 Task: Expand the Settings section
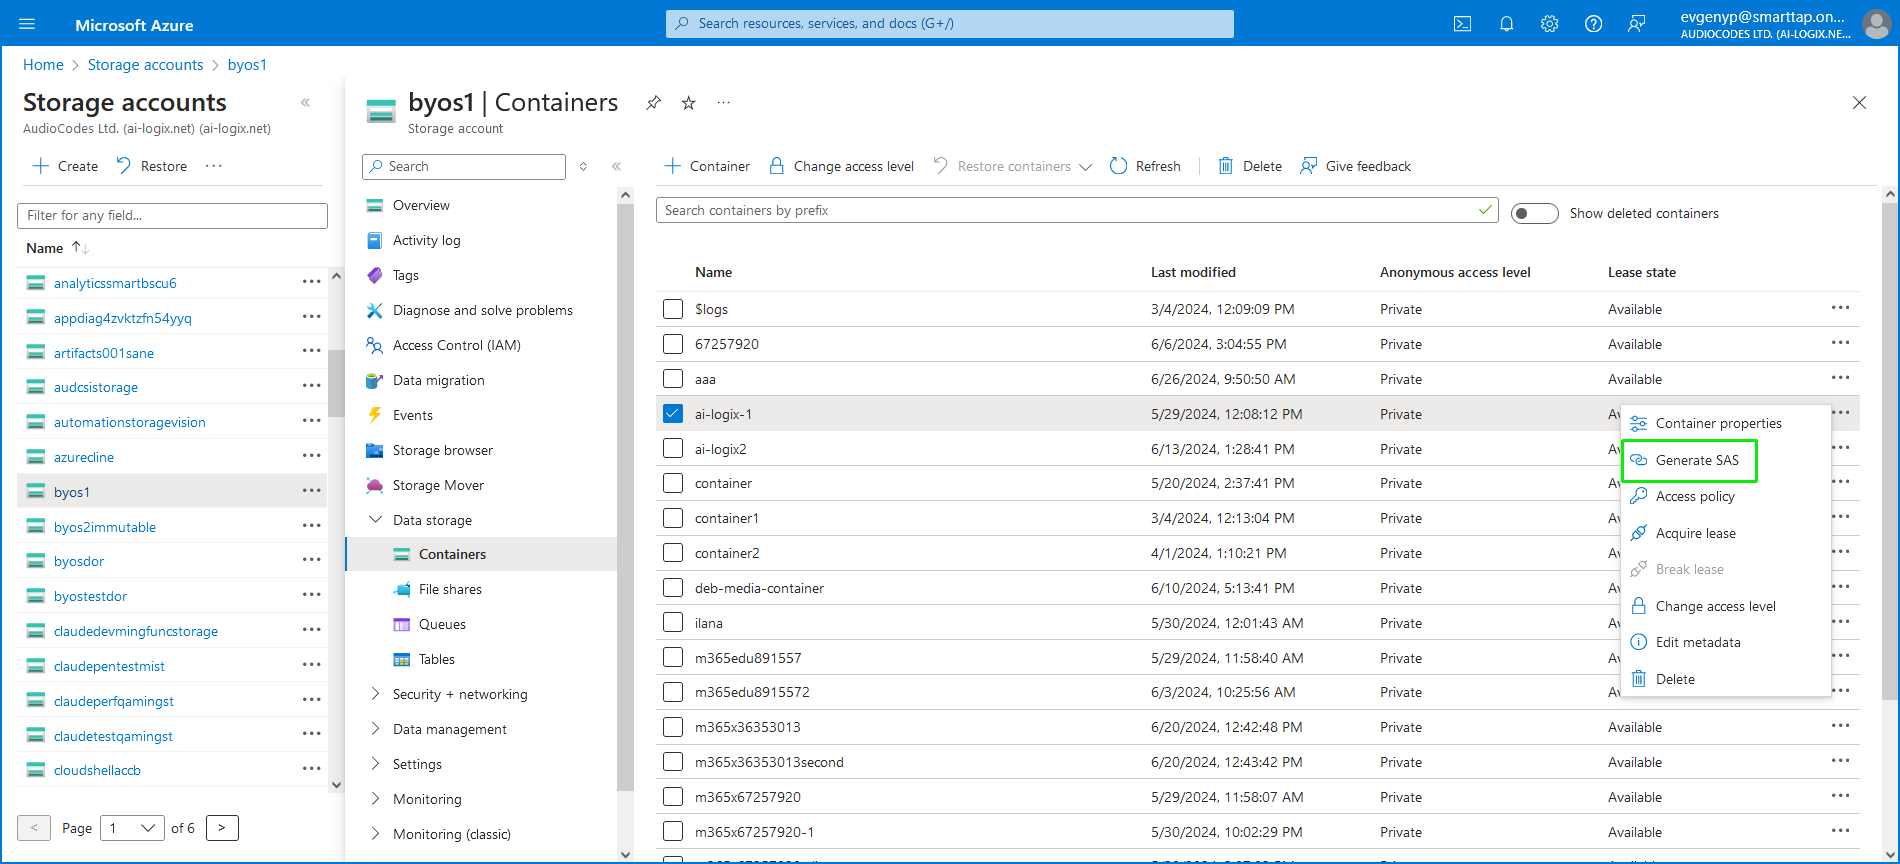tap(375, 764)
